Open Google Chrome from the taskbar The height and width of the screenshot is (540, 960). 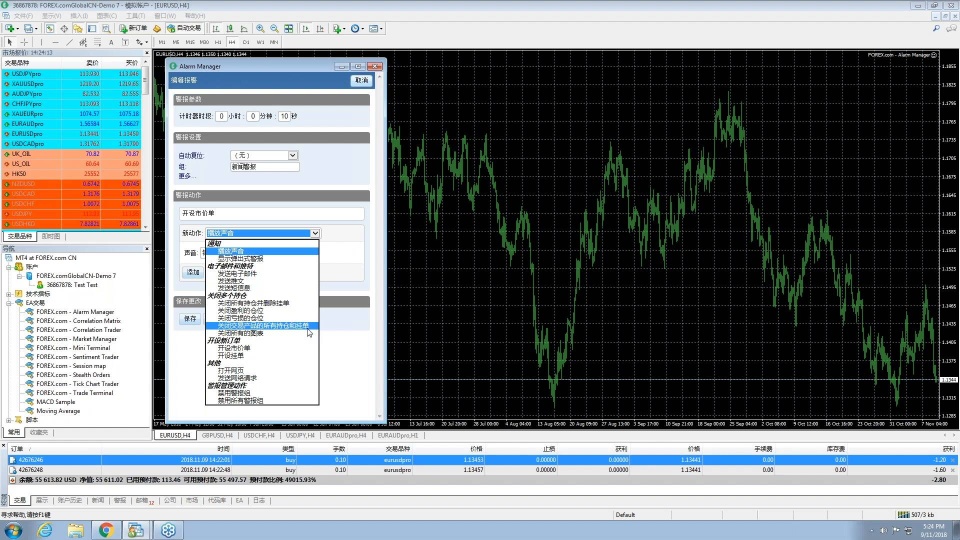106,529
